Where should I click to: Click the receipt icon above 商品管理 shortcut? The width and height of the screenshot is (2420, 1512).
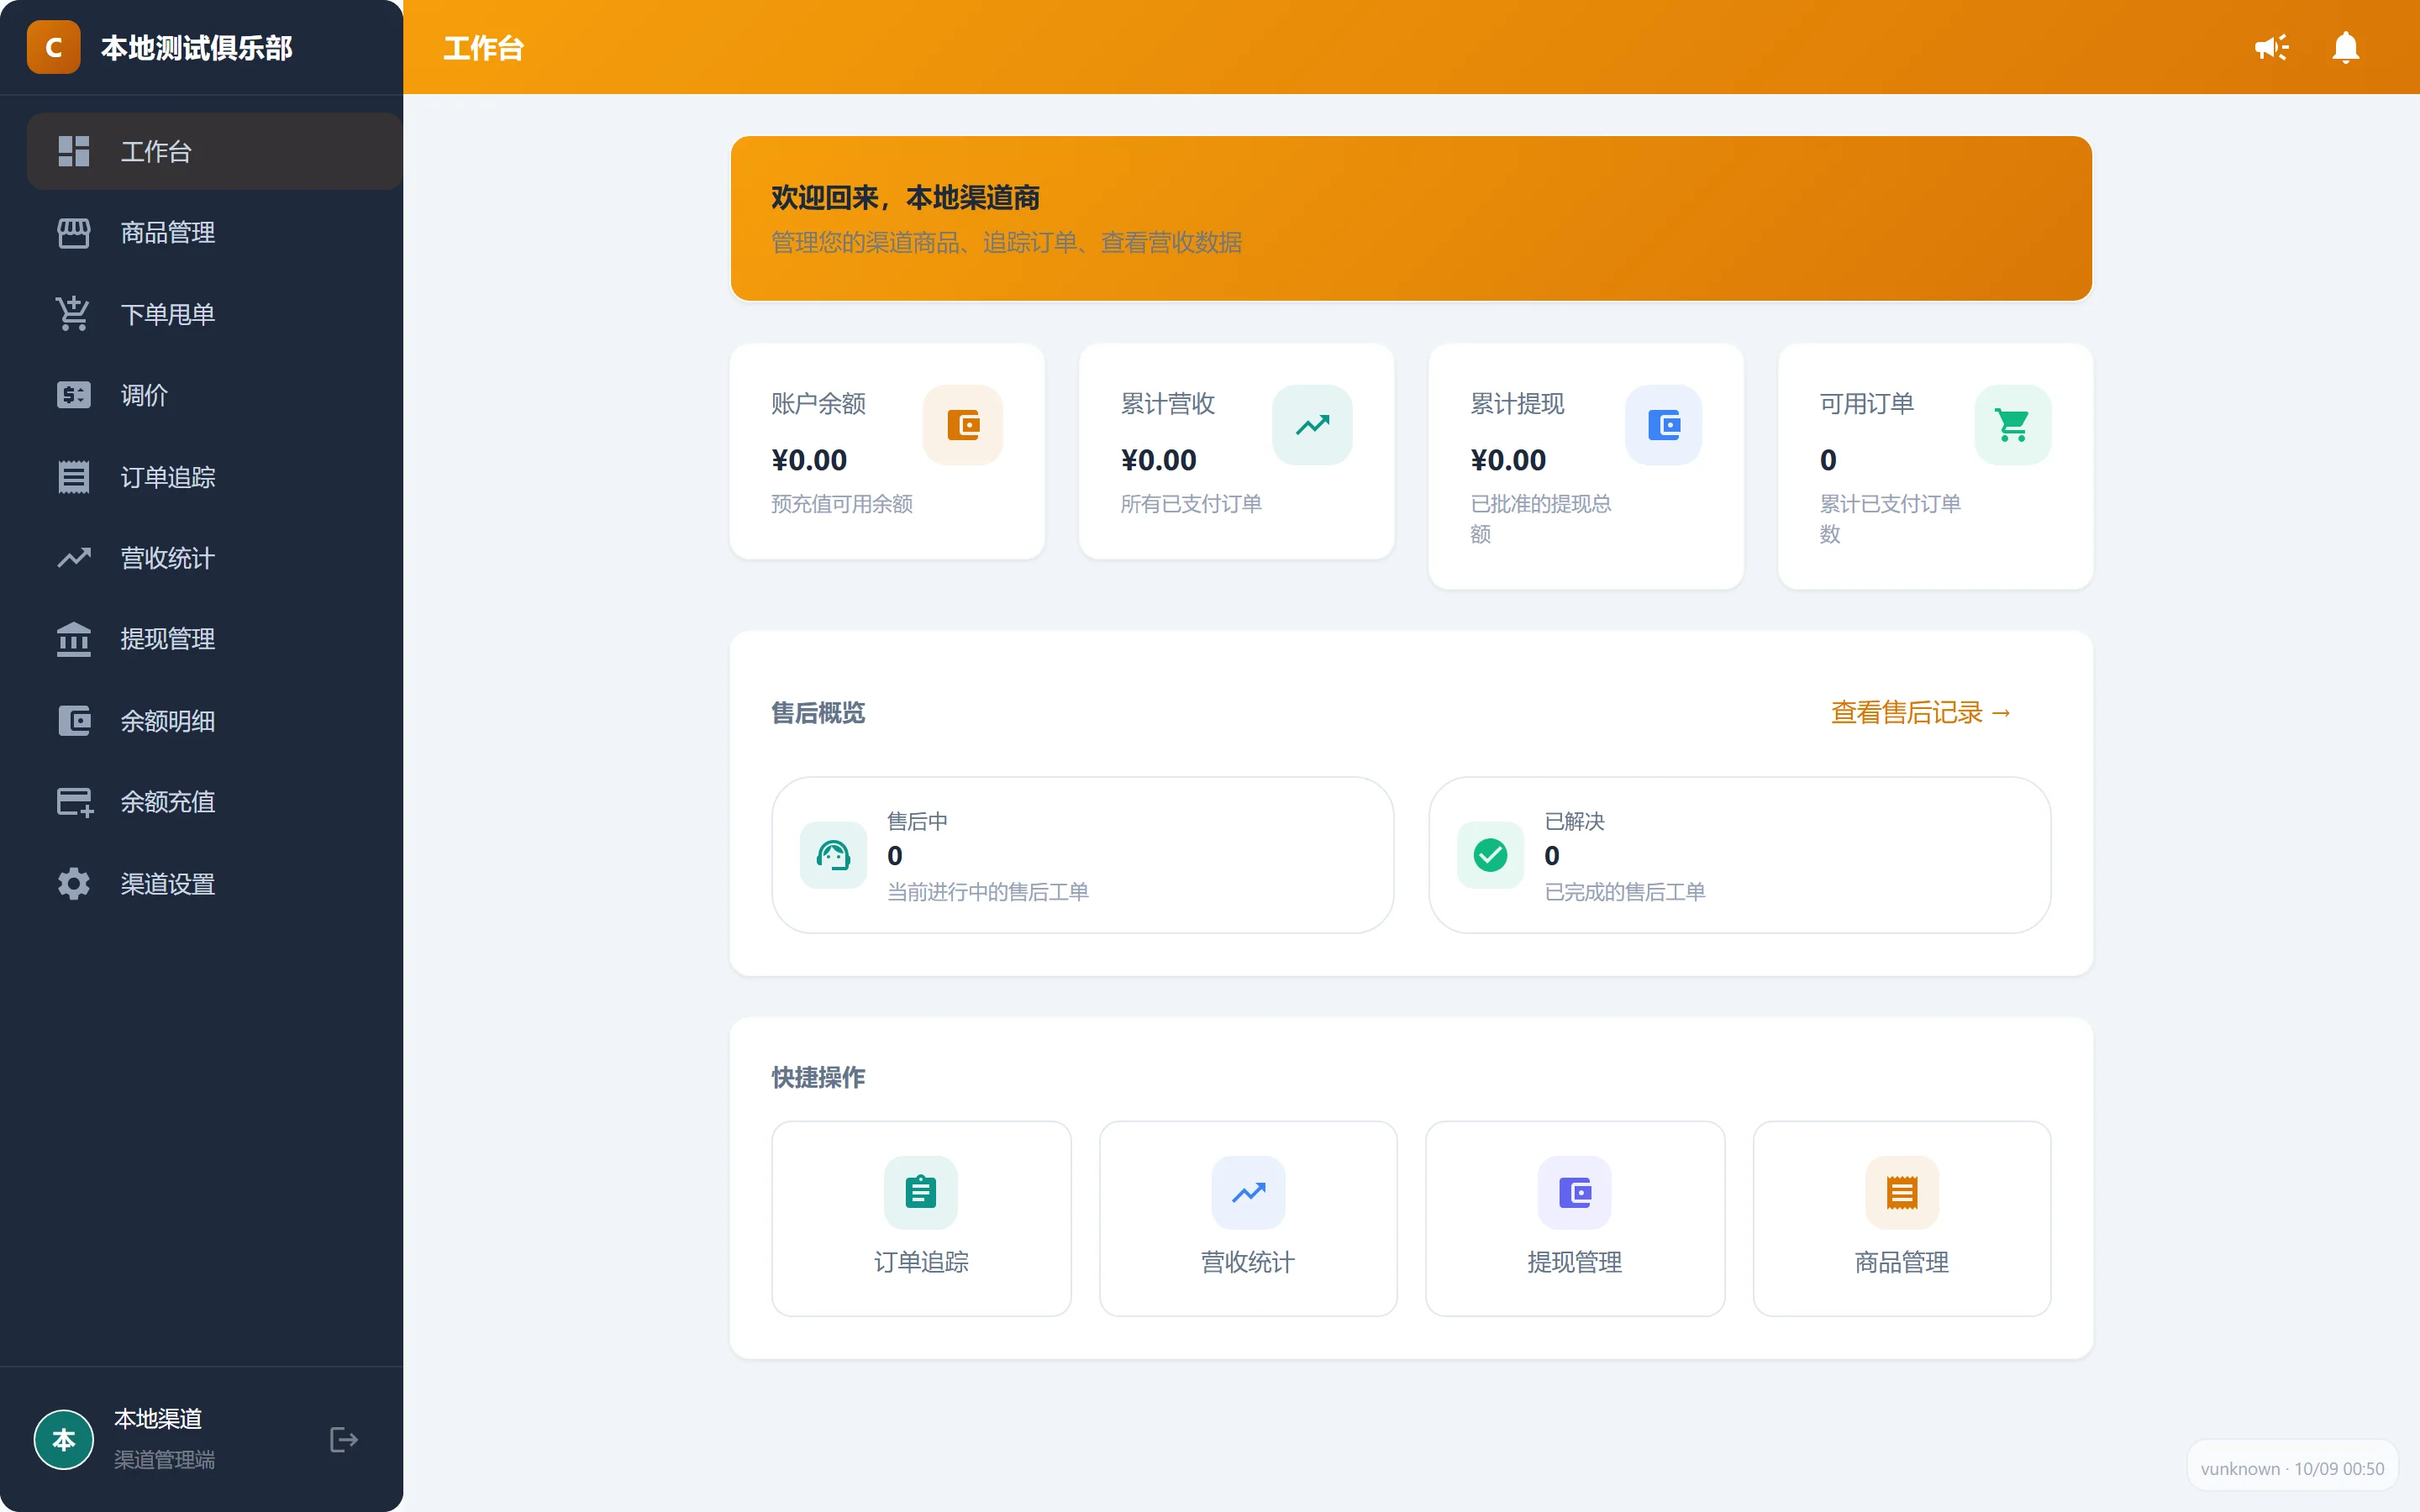tap(1902, 1192)
